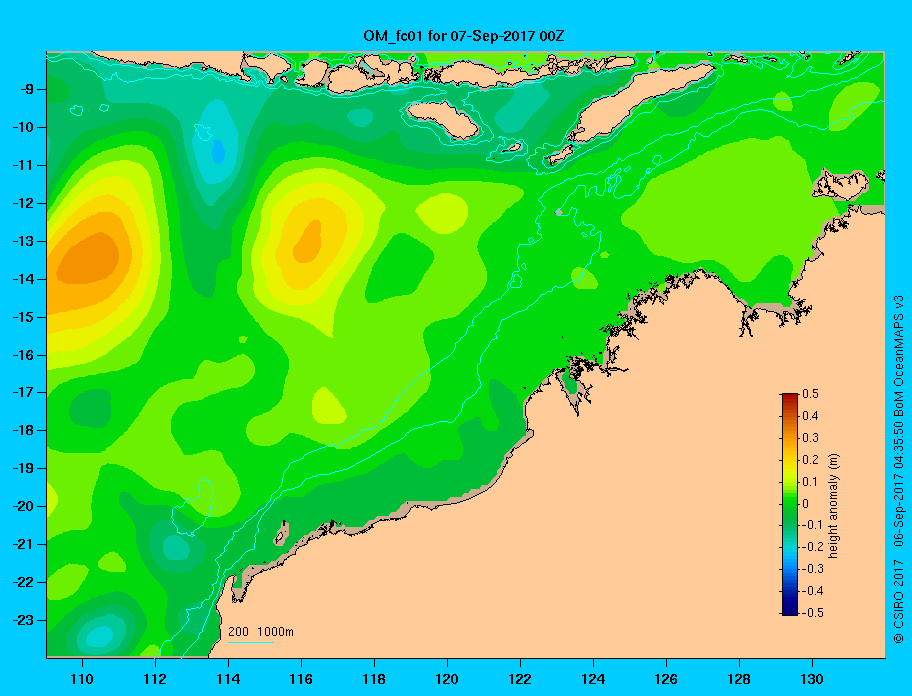This screenshot has height=696, width=912.
Task: Click latitude axis label -22
Action: tap(22, 582)
